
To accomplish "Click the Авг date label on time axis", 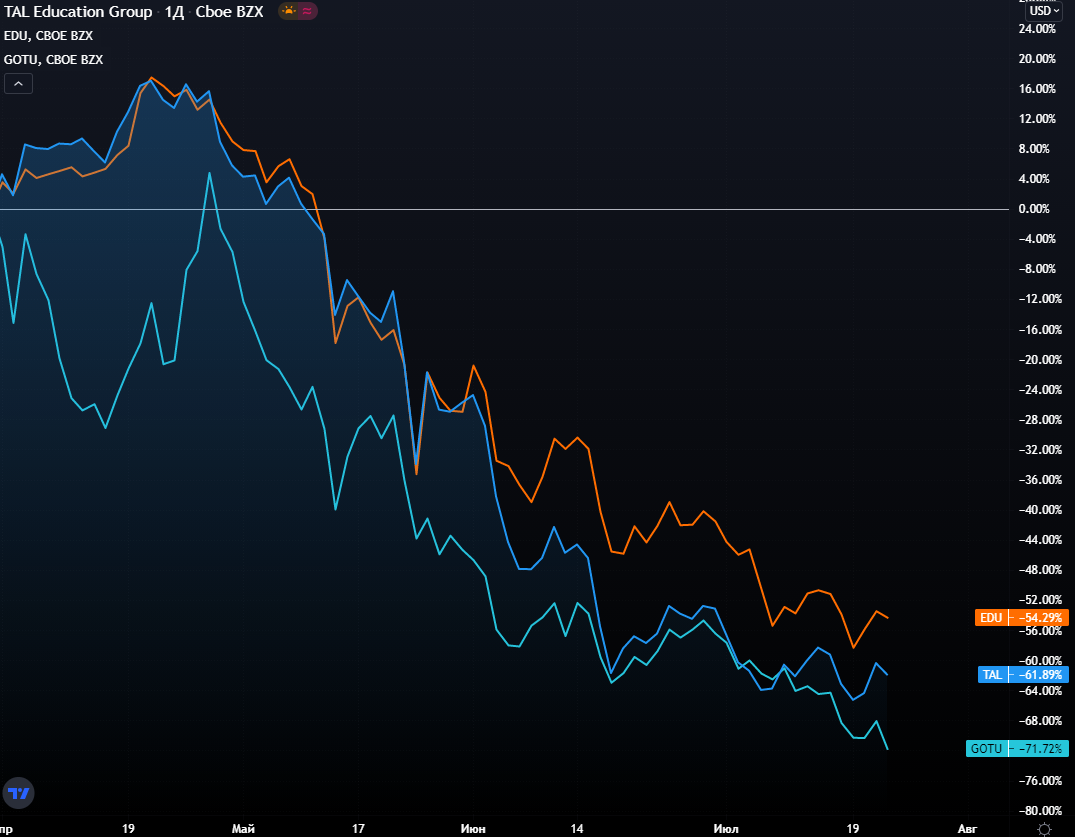I will pyautogui.click(x=967, y=829).
